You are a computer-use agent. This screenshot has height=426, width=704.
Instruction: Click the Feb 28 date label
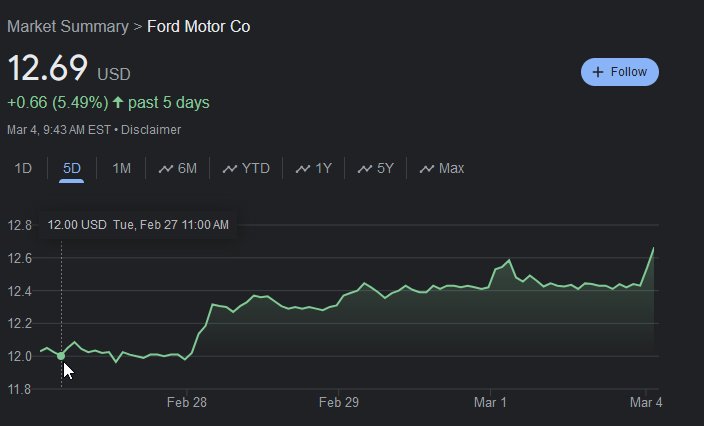(x=187, y=402)
